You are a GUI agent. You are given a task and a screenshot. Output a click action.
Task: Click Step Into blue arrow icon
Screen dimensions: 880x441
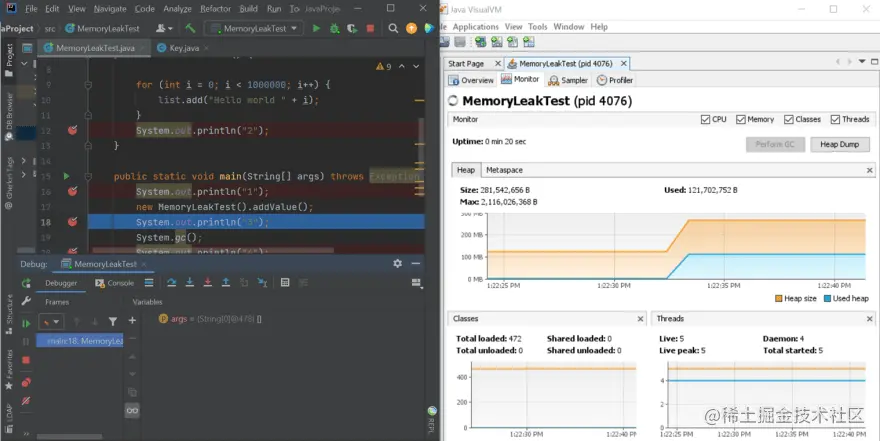(x=190, y=283)
